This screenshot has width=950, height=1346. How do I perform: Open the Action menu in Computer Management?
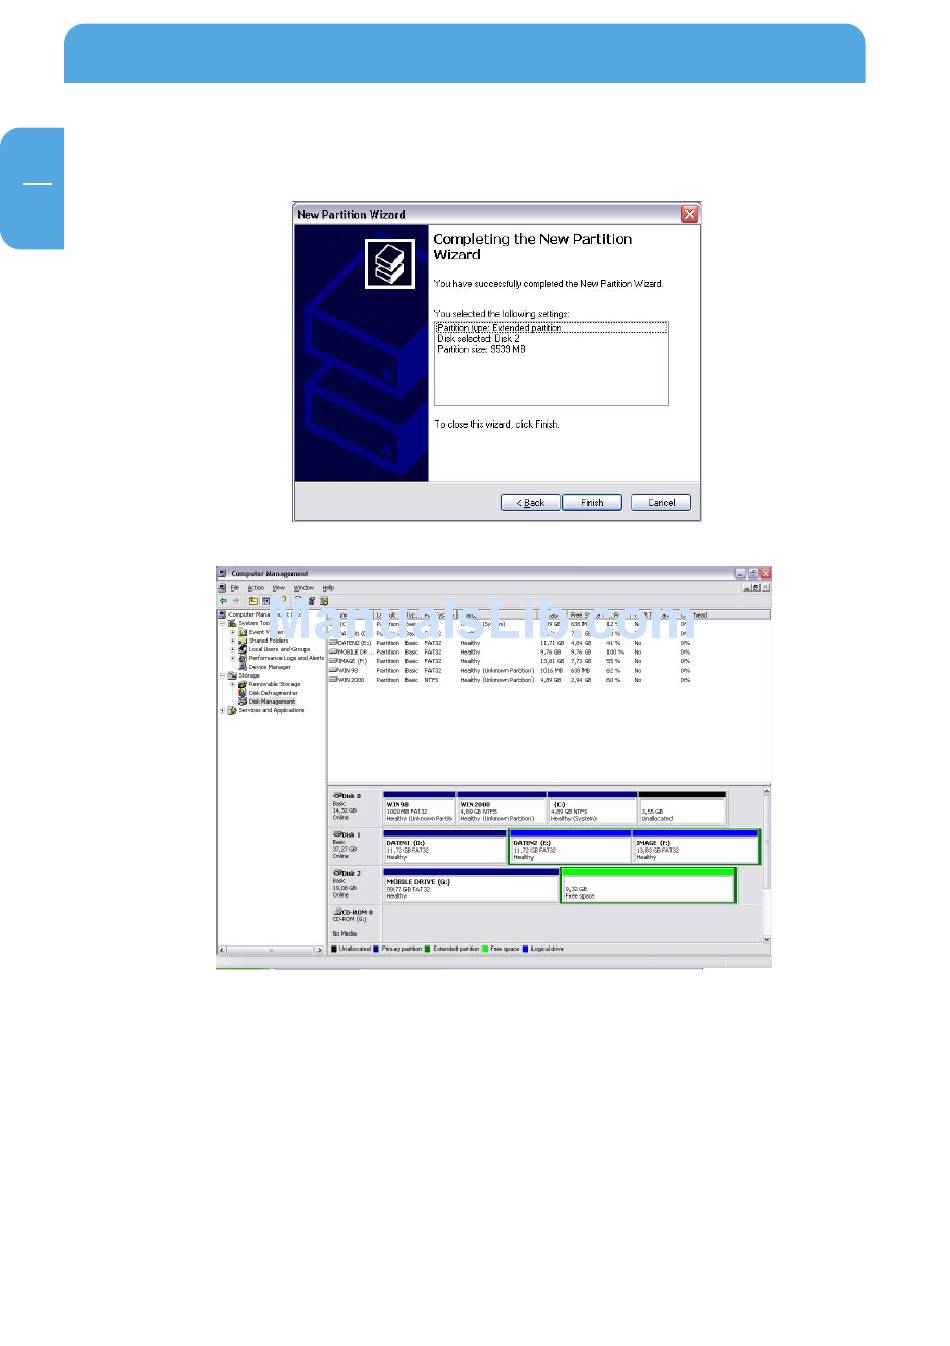coord(256,588)
